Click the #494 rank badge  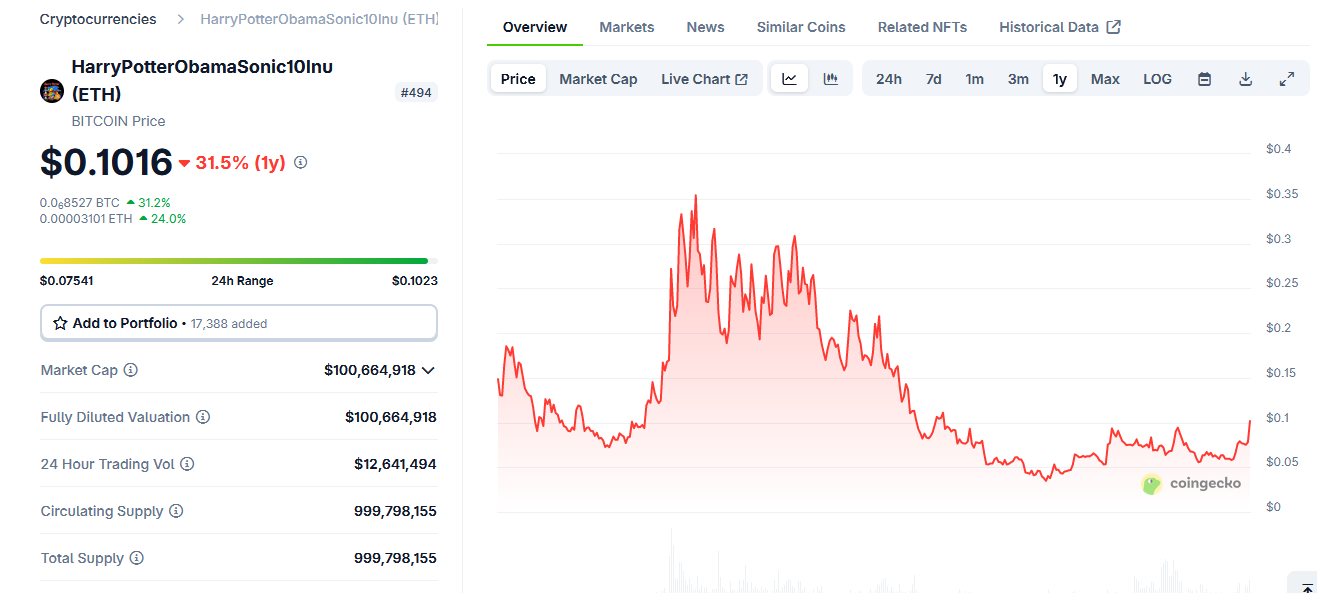[x=416, y=93]
